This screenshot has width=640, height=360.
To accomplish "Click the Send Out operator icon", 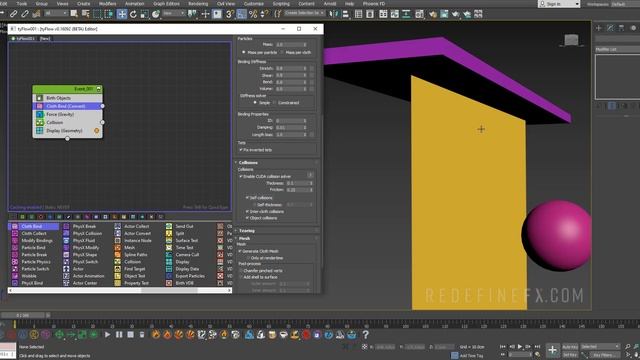I will (x=169, y=226).
